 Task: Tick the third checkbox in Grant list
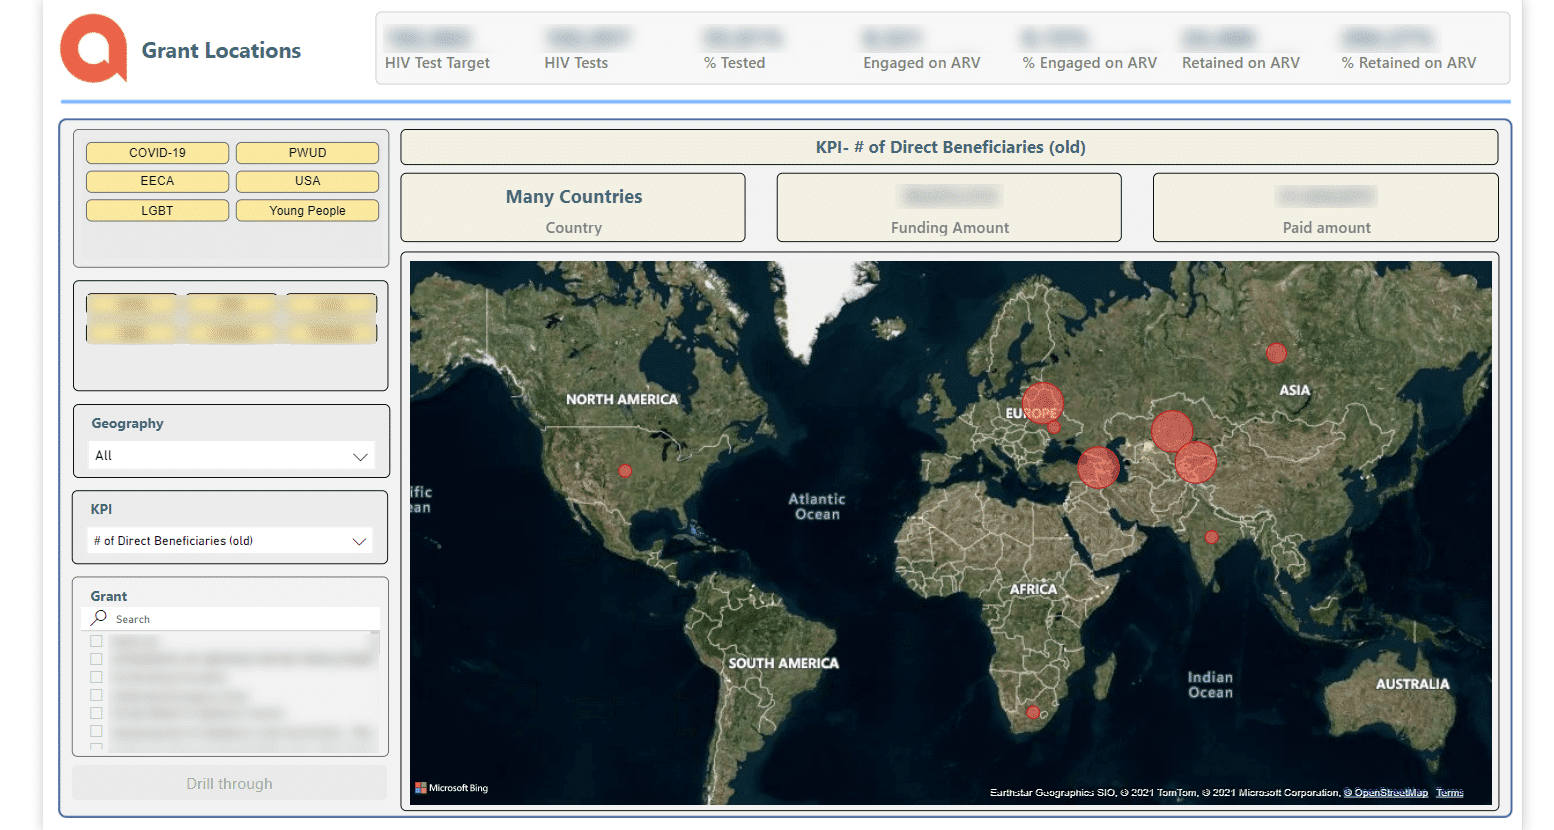(97, 677)
